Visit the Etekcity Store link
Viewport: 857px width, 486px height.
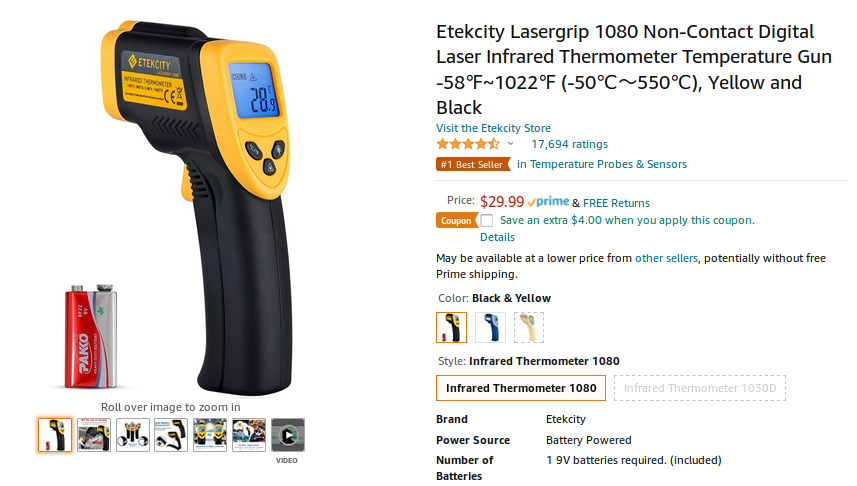point(493,128)
